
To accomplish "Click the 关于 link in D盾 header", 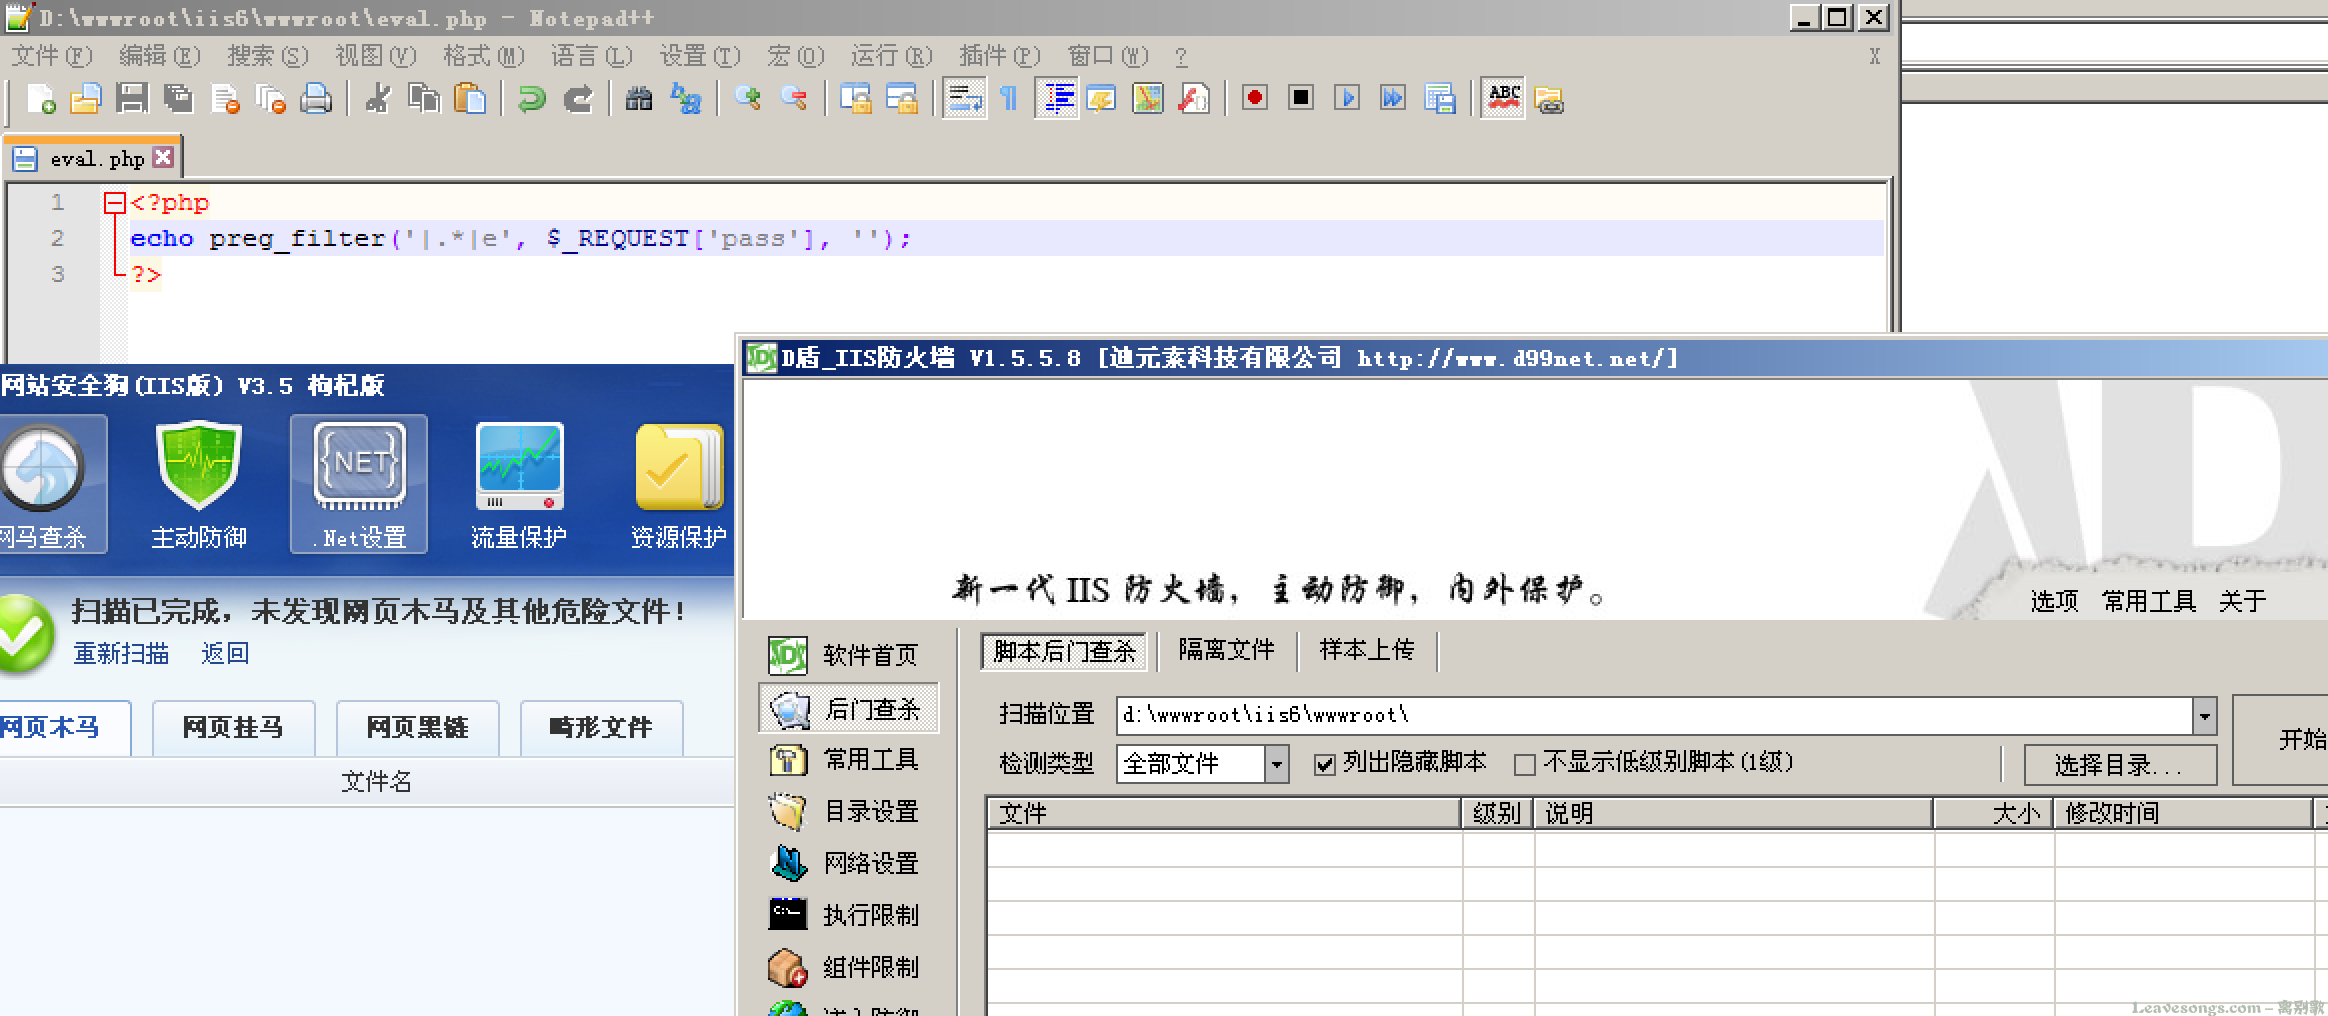I will (2242, 601).
